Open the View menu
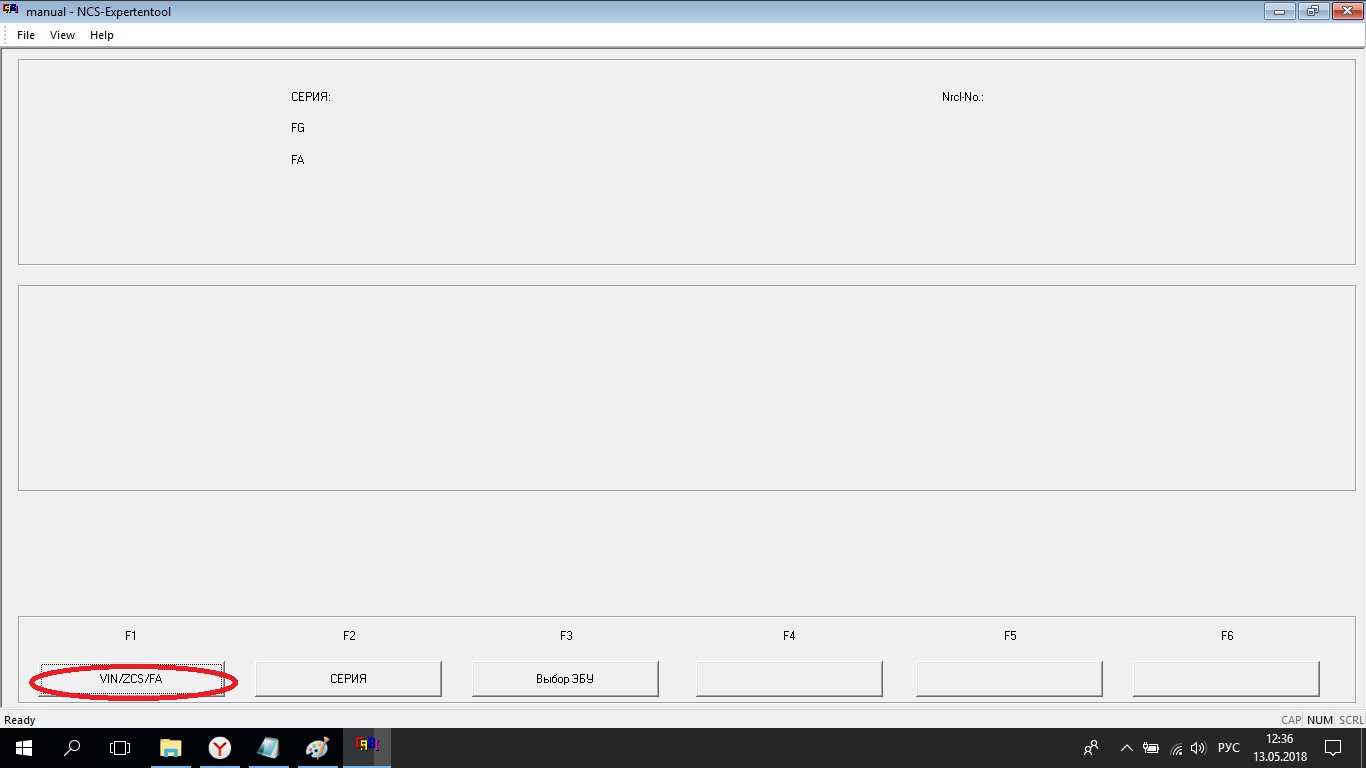 tap(62, 35)
